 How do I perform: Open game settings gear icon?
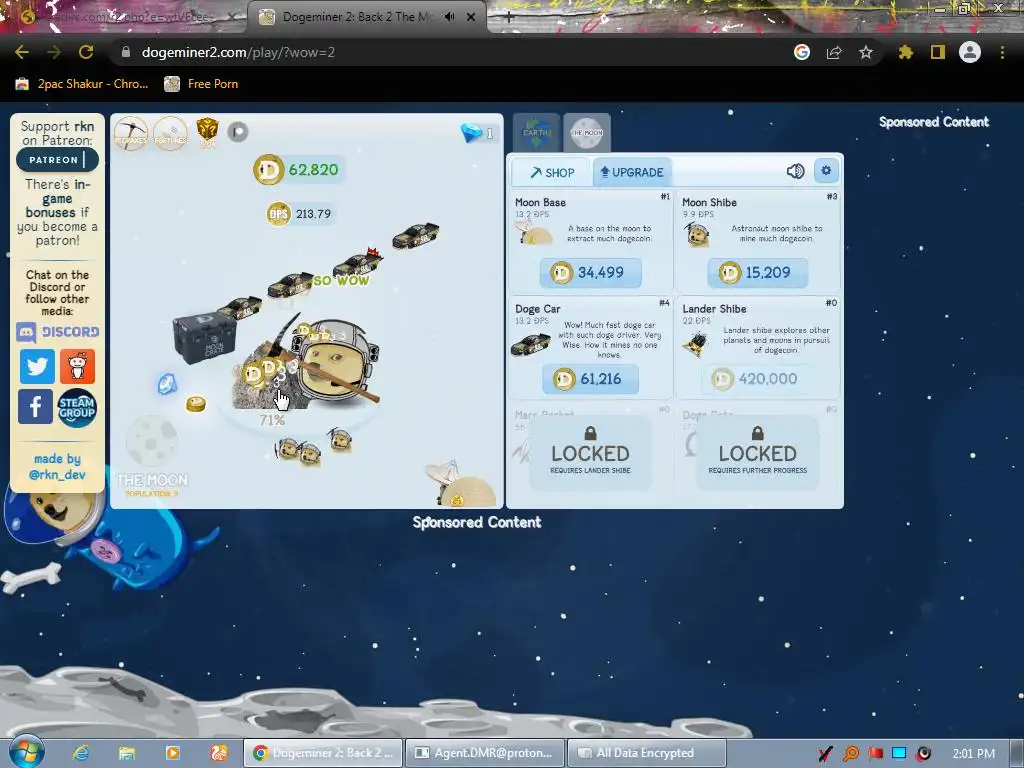click(x=826, y=171)
